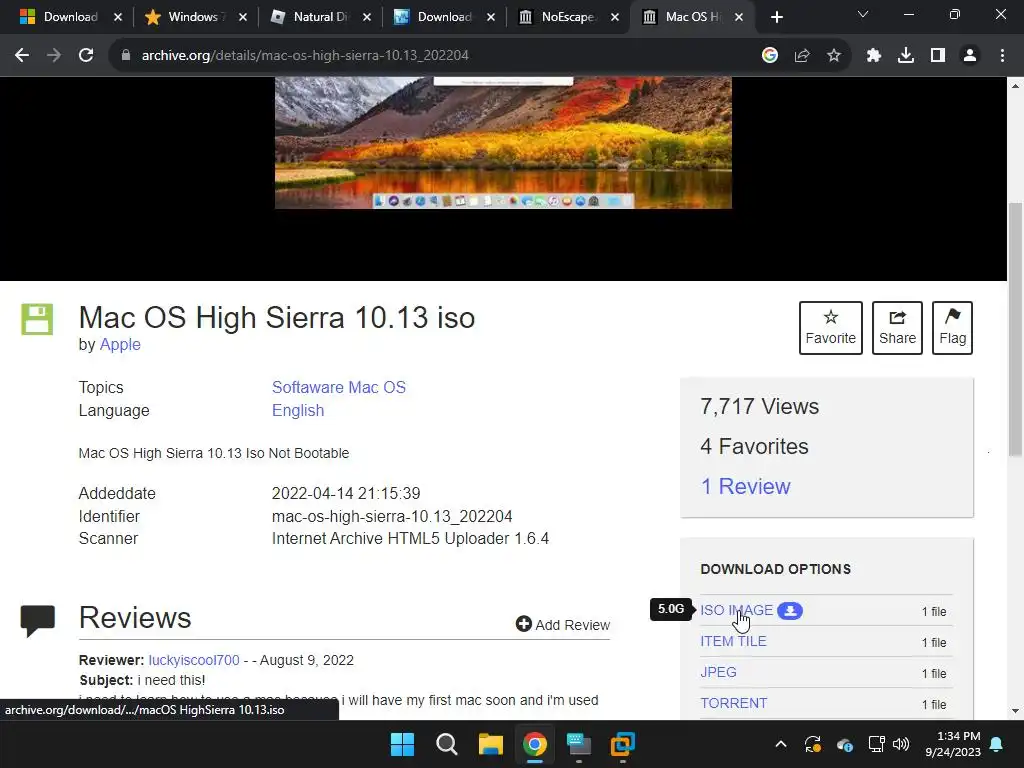This screenshot has height=768, width=1024.
Task: Download the ISO IMAGE file
Action: 736,610
